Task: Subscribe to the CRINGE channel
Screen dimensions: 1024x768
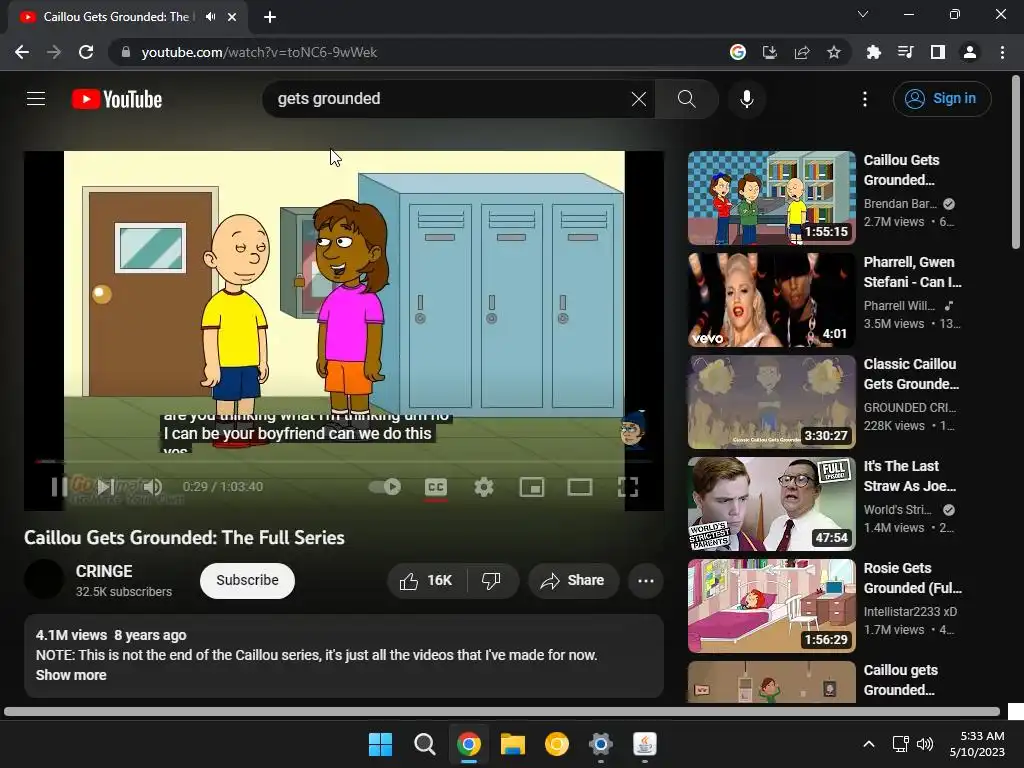Action: click(x=248, y=581)
